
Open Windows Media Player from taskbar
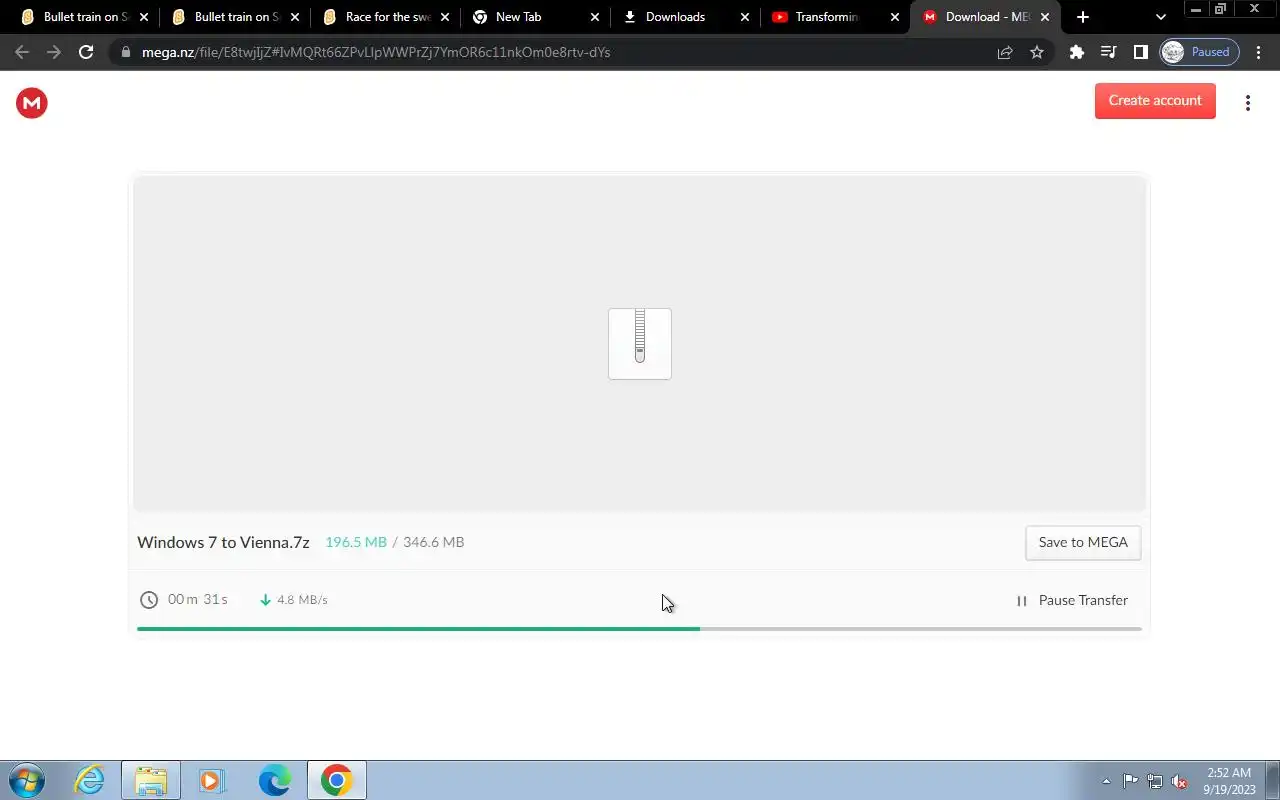click(x=213, y=780)
